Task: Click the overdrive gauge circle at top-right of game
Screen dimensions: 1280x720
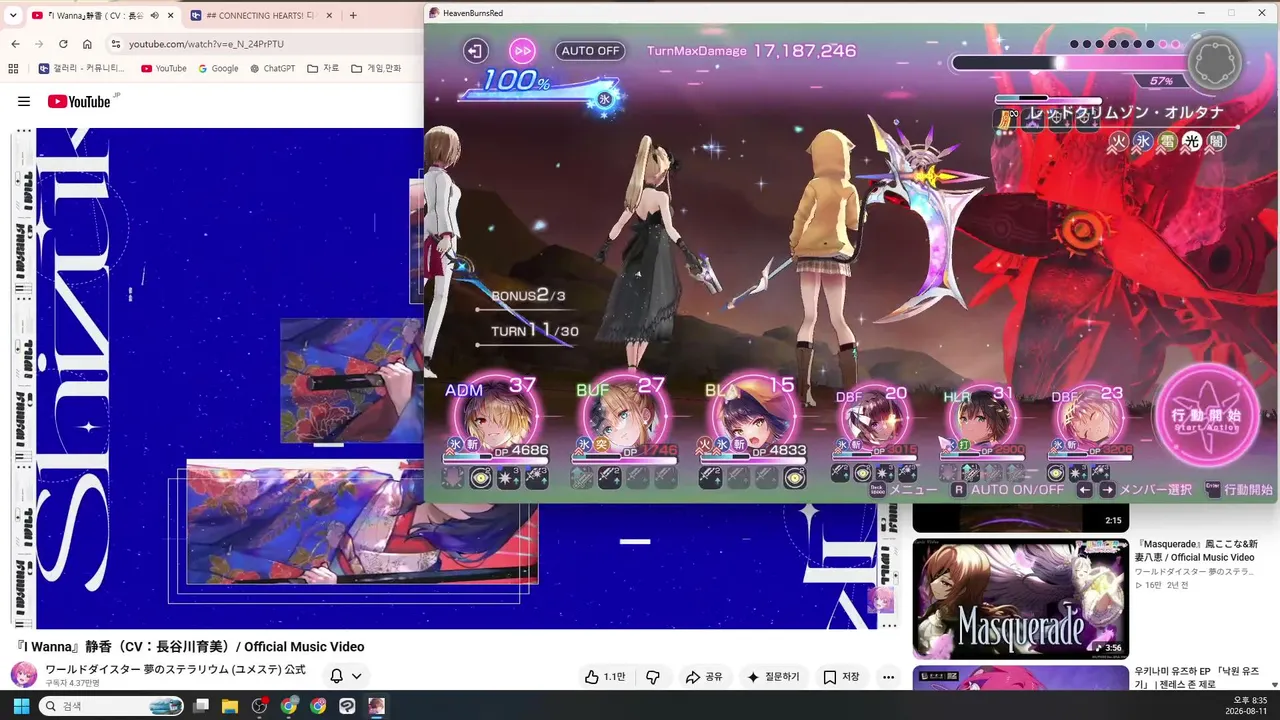Action: pos(1215,64)
